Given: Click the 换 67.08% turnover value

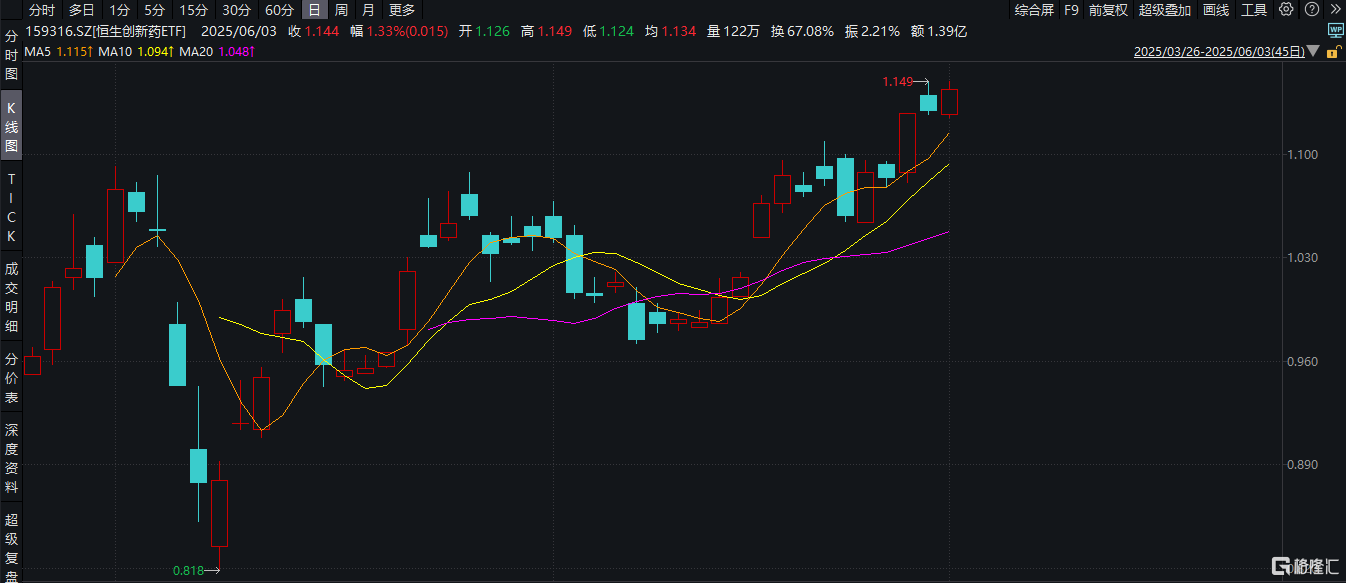Looking at the screenshot, I should [801, 31].
